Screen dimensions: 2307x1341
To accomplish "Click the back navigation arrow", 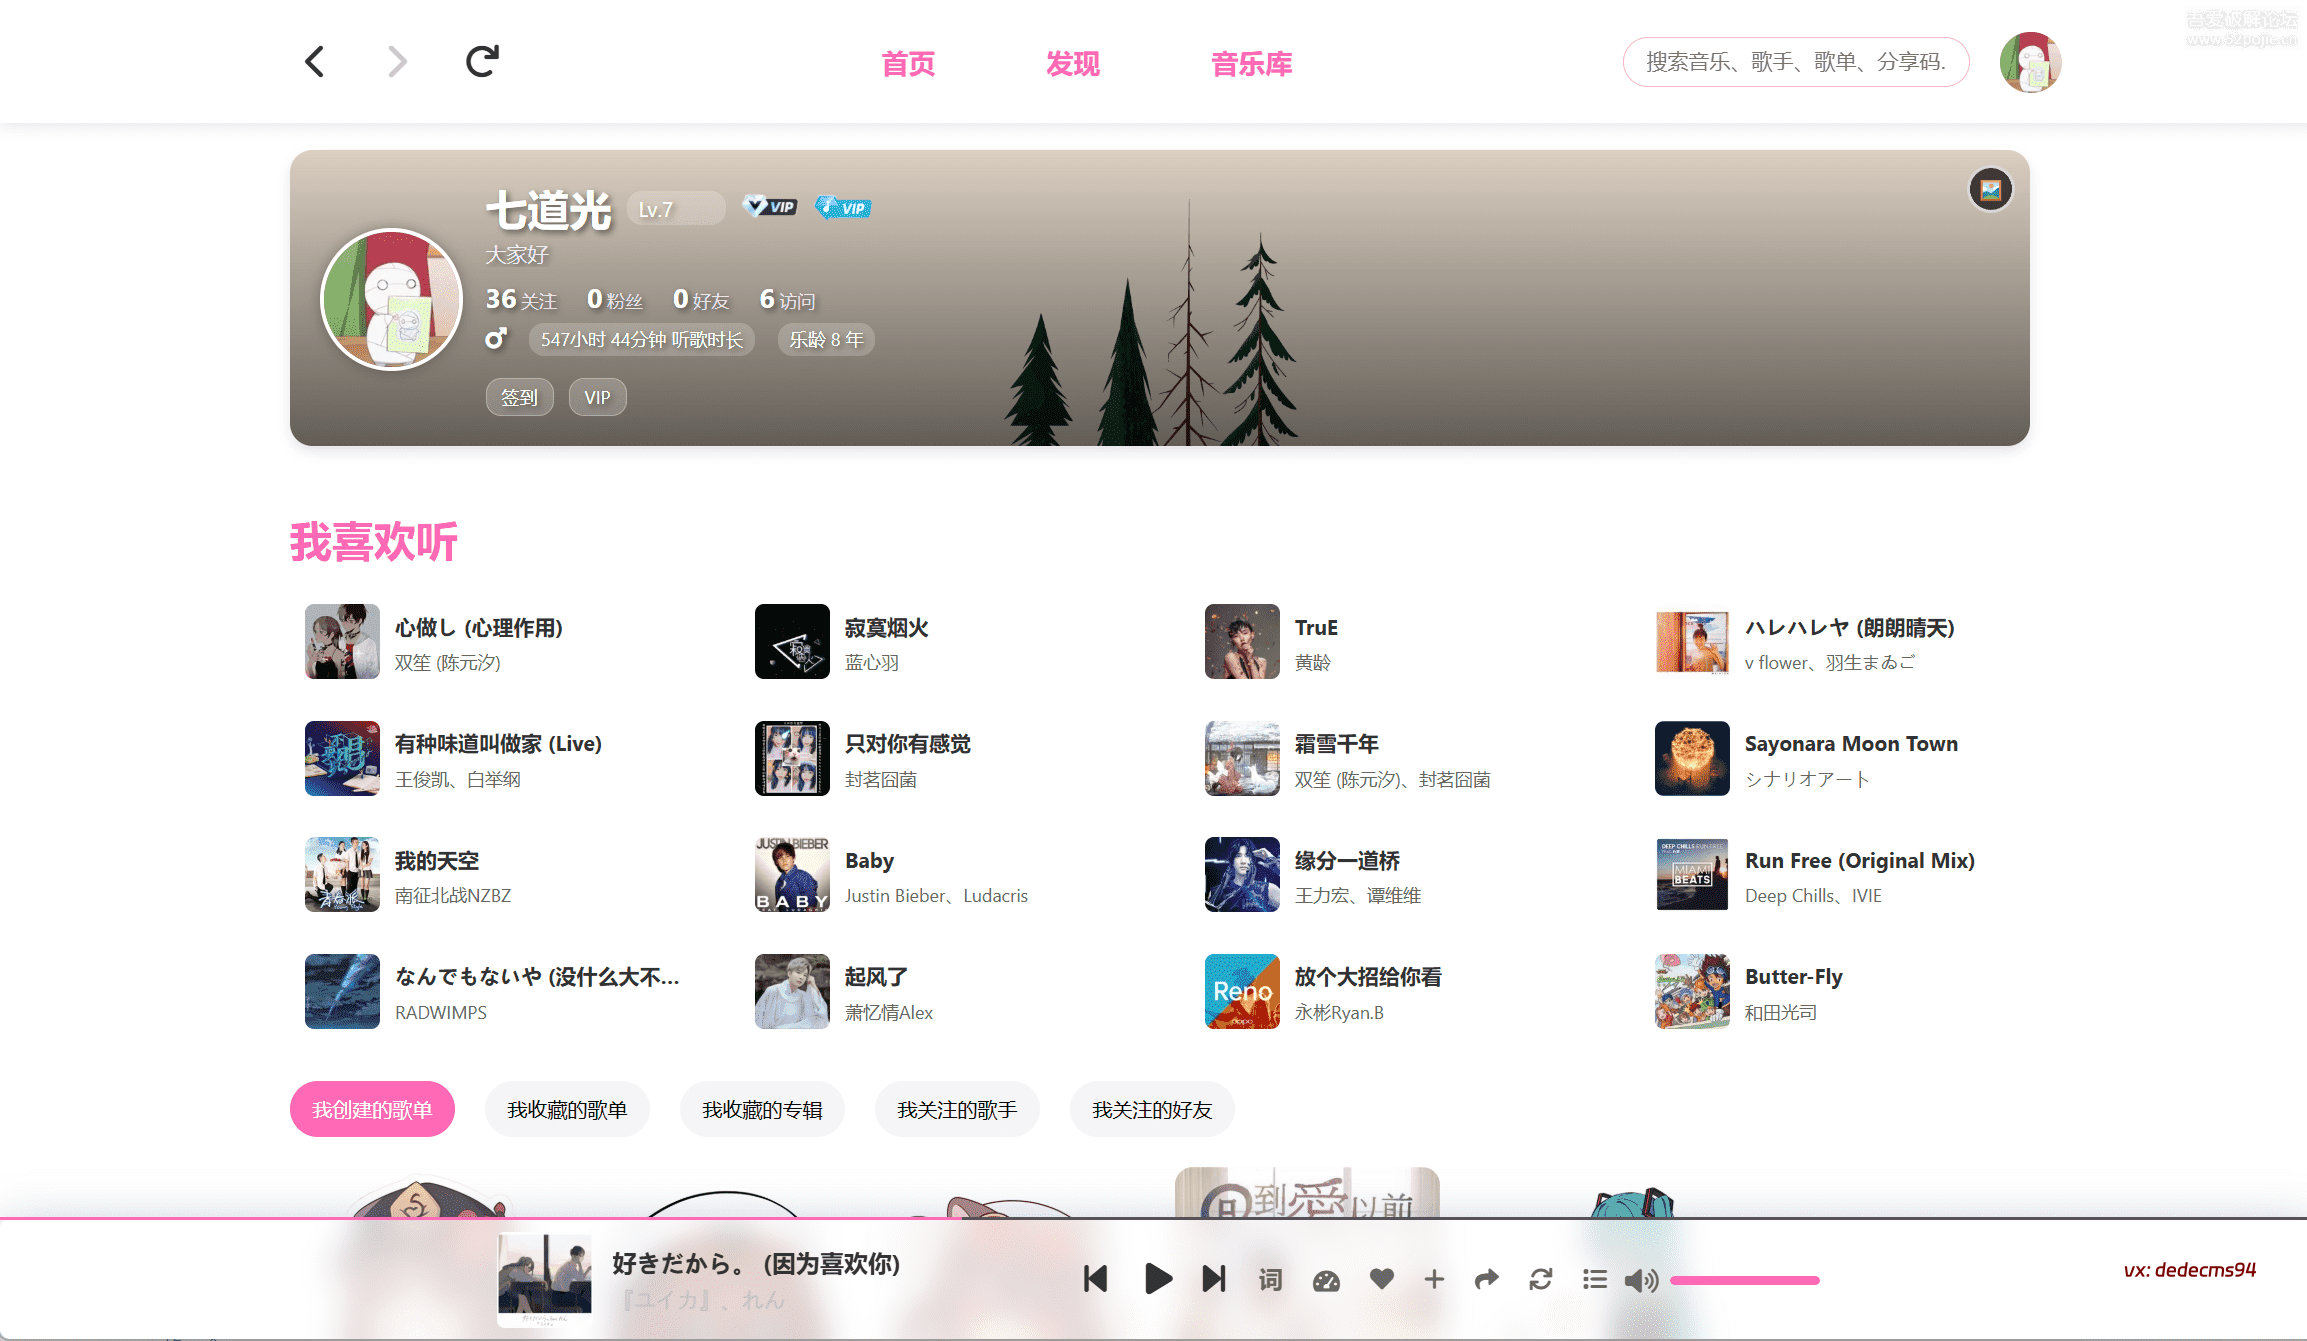I will pyautogui.click(x=315, y=62).
